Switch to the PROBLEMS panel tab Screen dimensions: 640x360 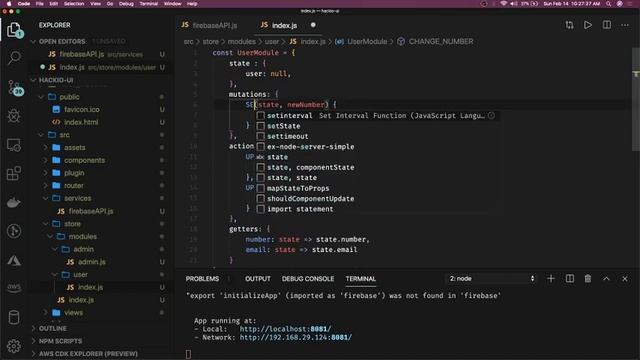(202, 279)
